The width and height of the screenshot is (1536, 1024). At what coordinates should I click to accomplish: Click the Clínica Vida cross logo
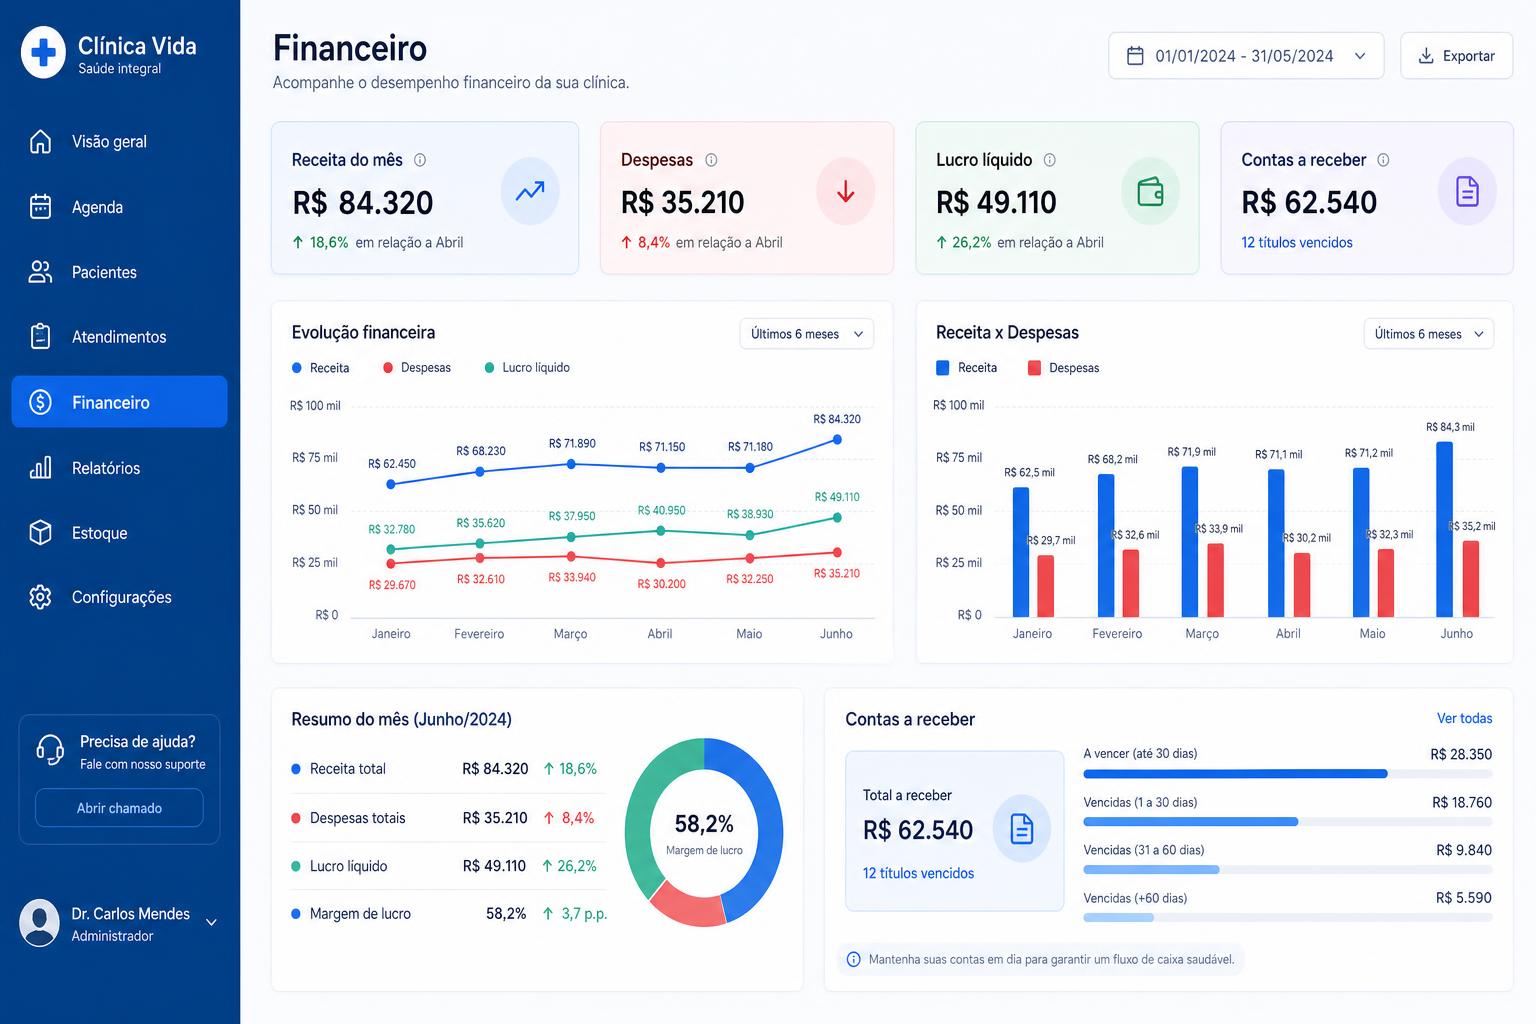43,52
